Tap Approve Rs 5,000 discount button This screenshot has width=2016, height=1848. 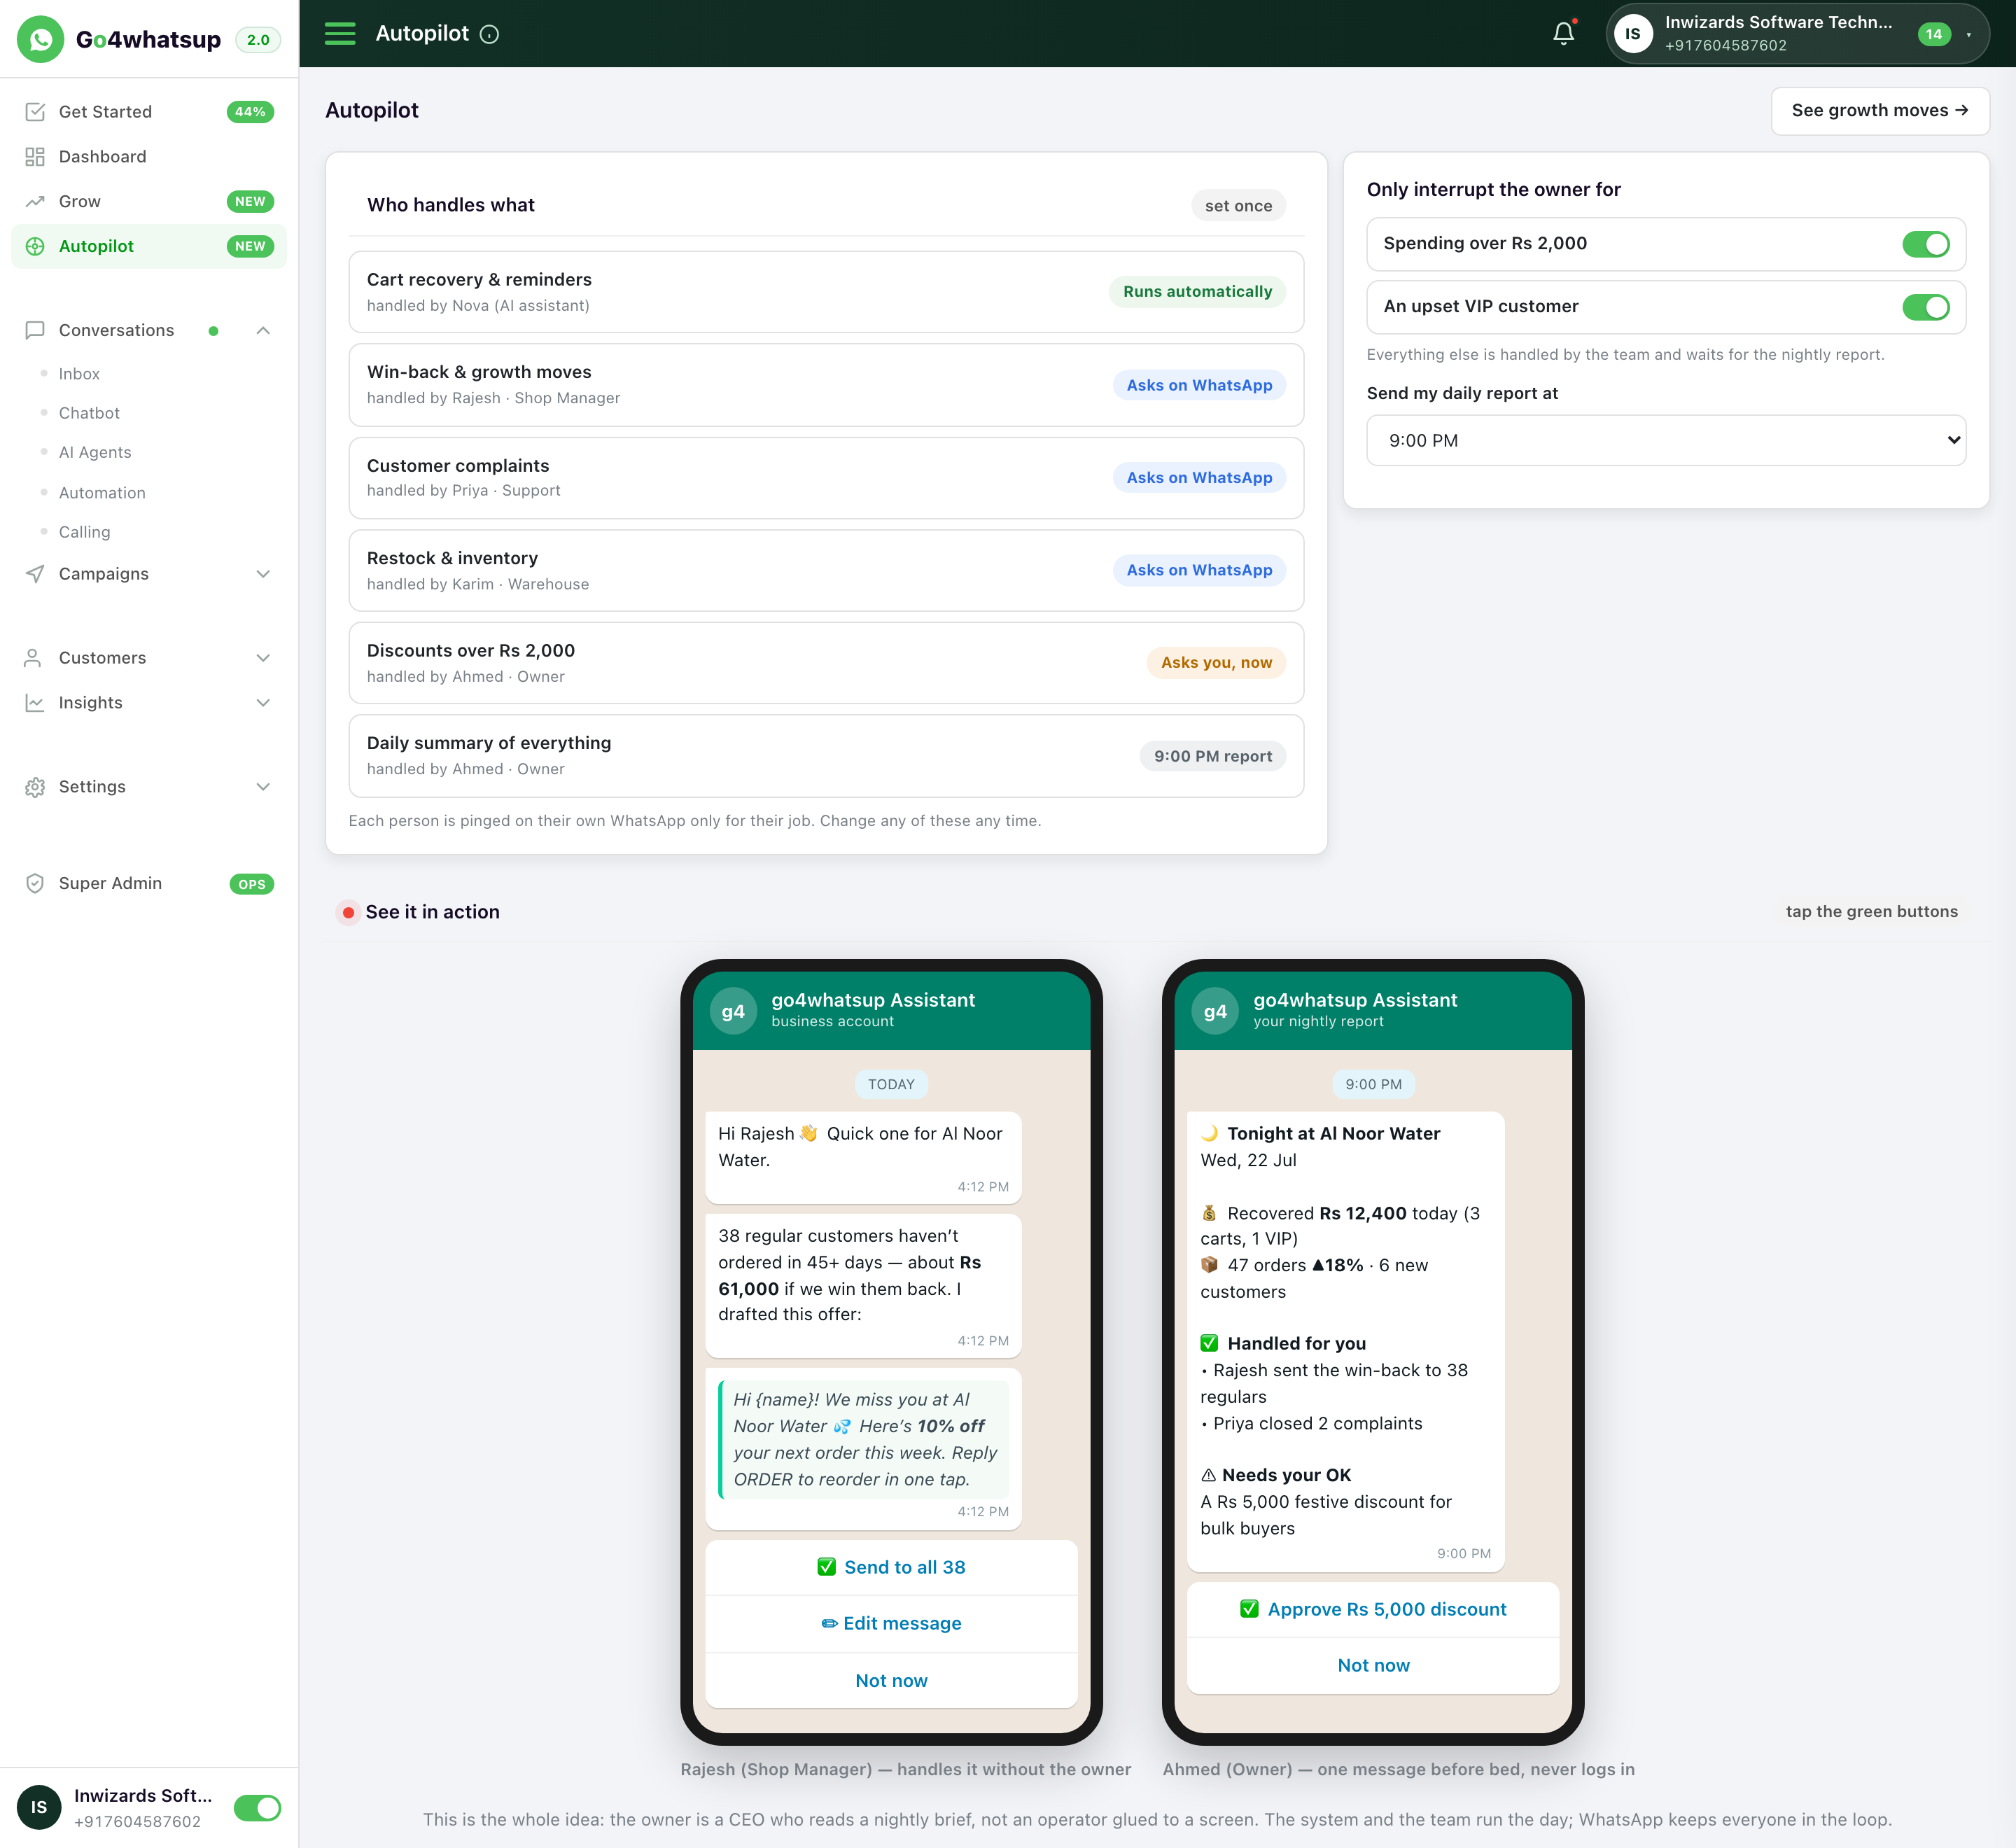1373,1609
